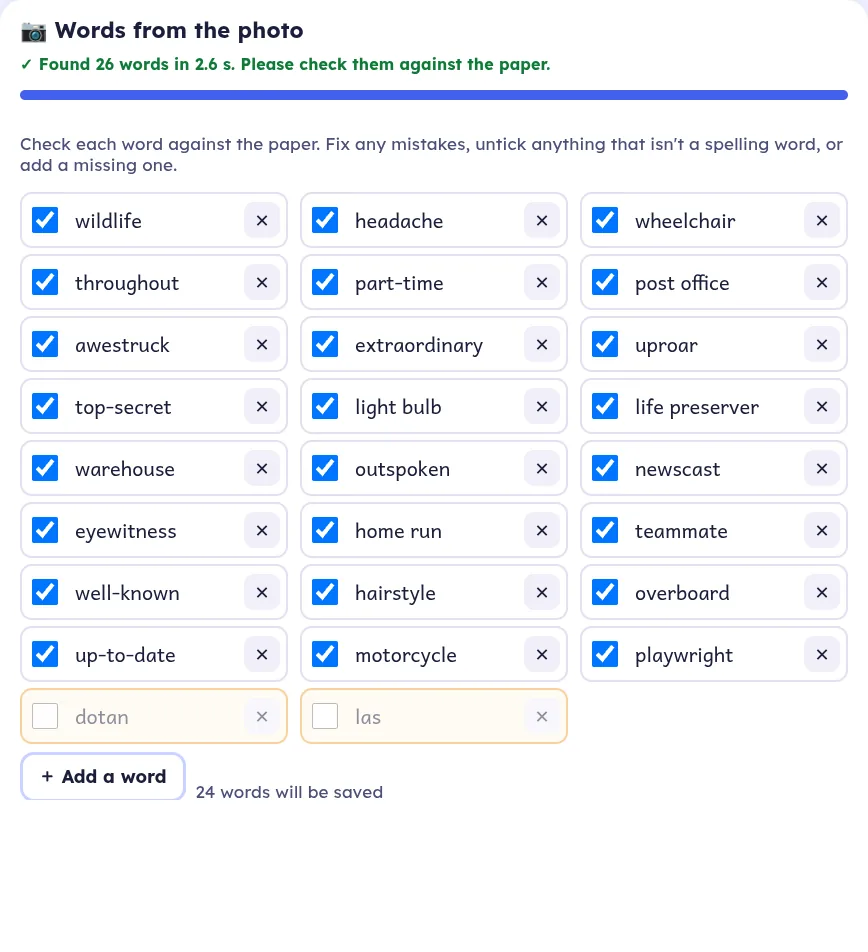
Task: Remove the las entry with its X
Action: pyautogui.click(x=542, y=716)
